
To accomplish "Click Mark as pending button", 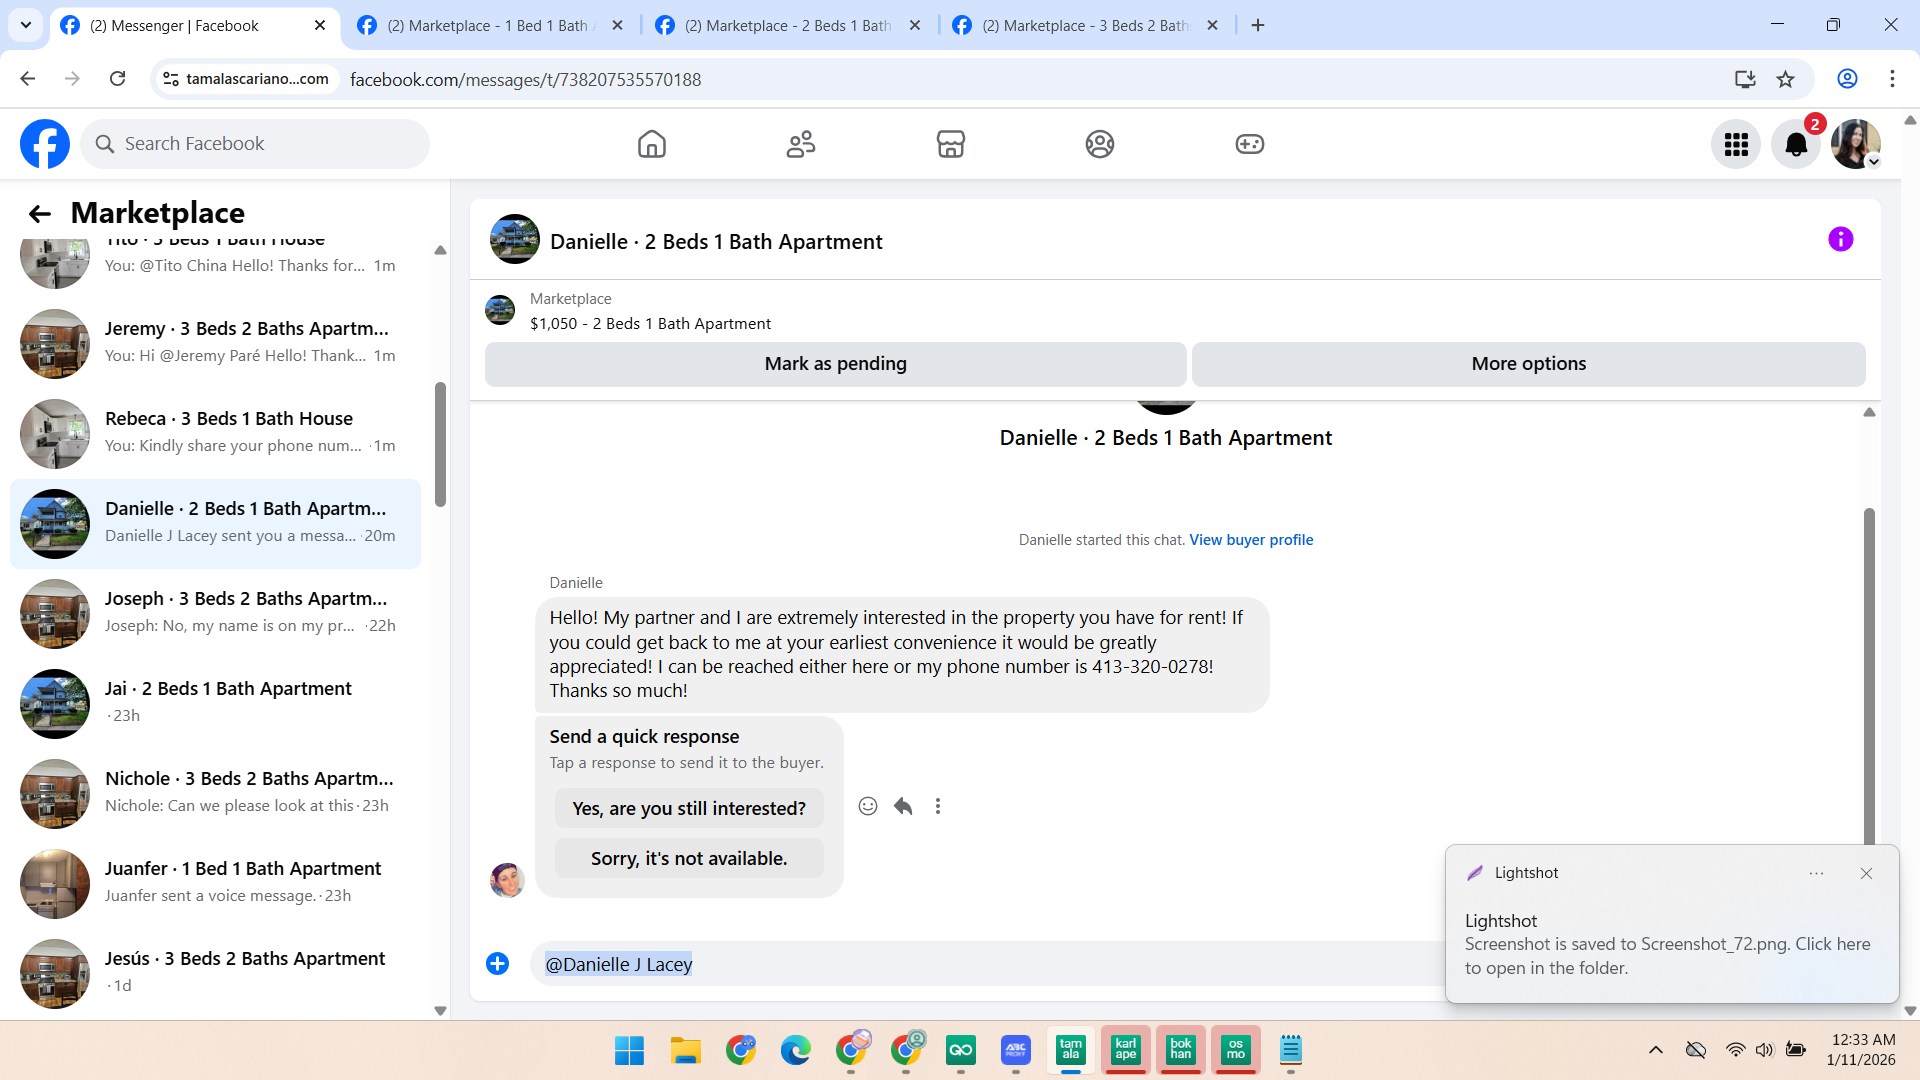I will tap(835, 364).
